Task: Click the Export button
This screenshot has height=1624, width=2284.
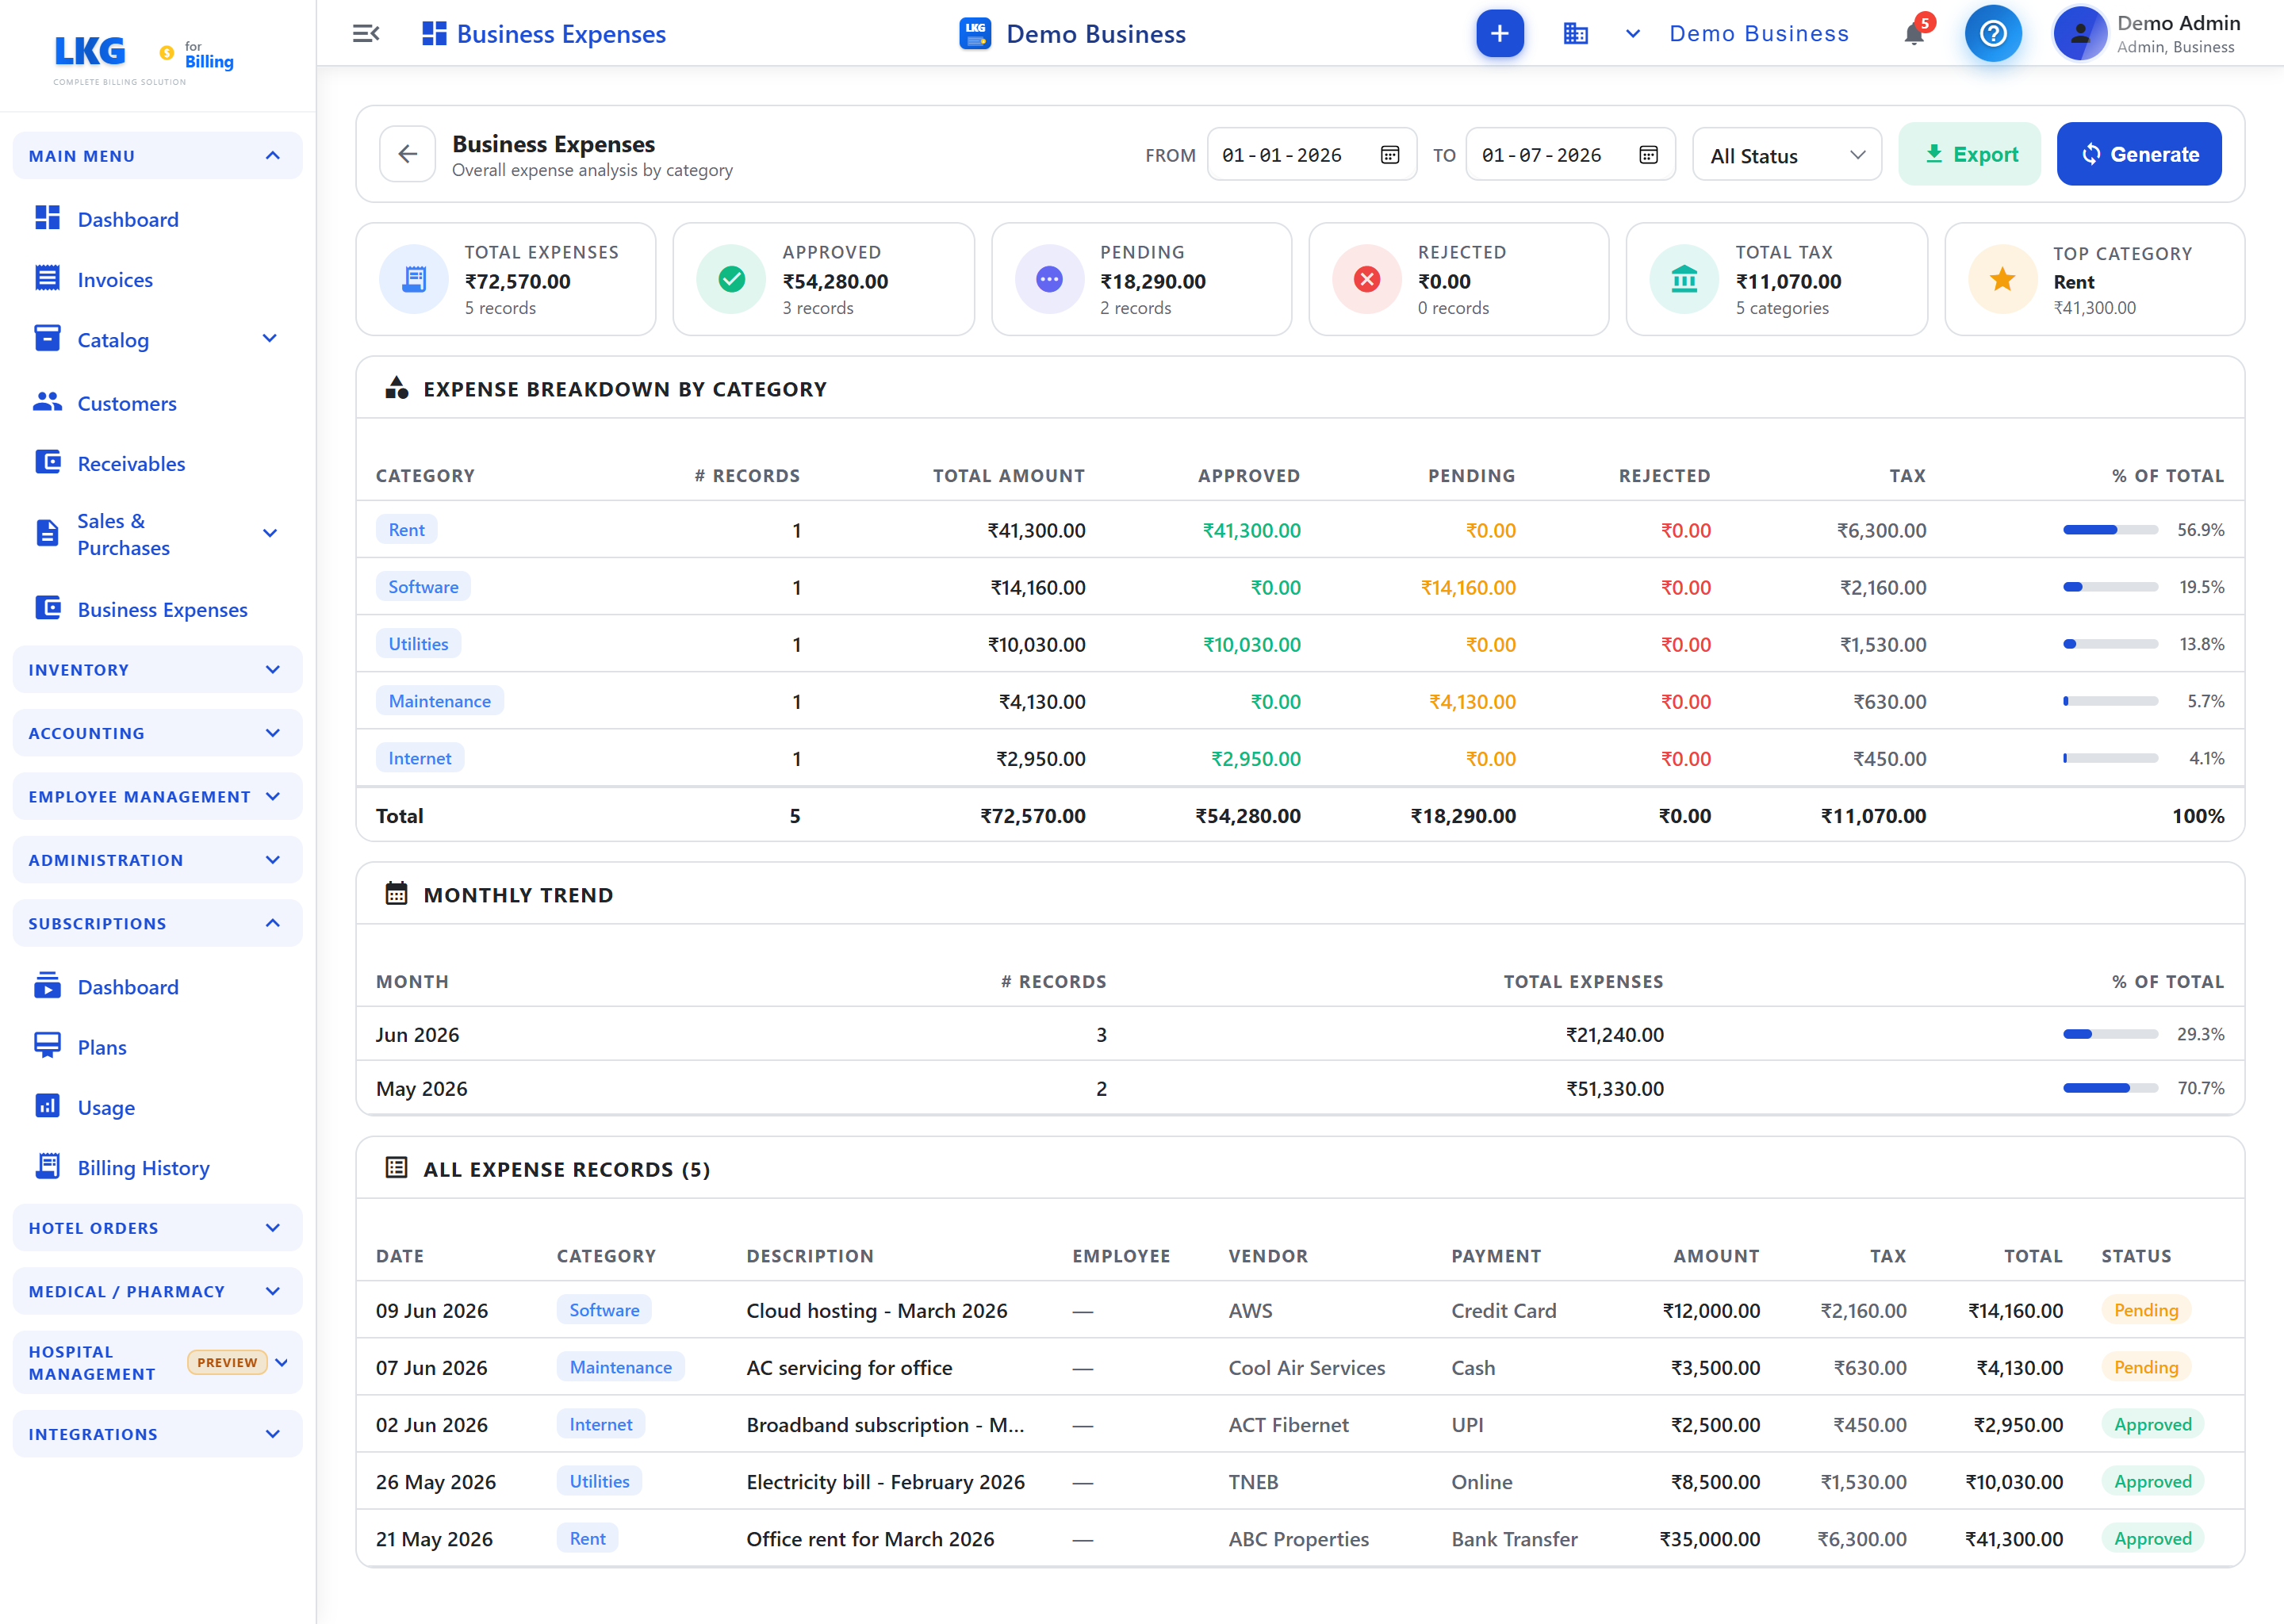Action: coord(1969,154)
